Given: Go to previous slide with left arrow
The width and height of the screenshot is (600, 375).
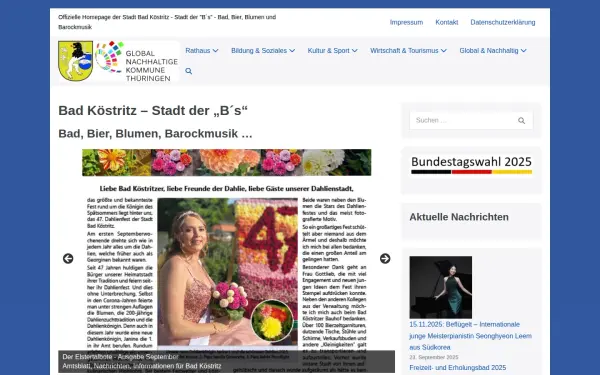Looking at the screenshot, I should (x=68, y=259).
